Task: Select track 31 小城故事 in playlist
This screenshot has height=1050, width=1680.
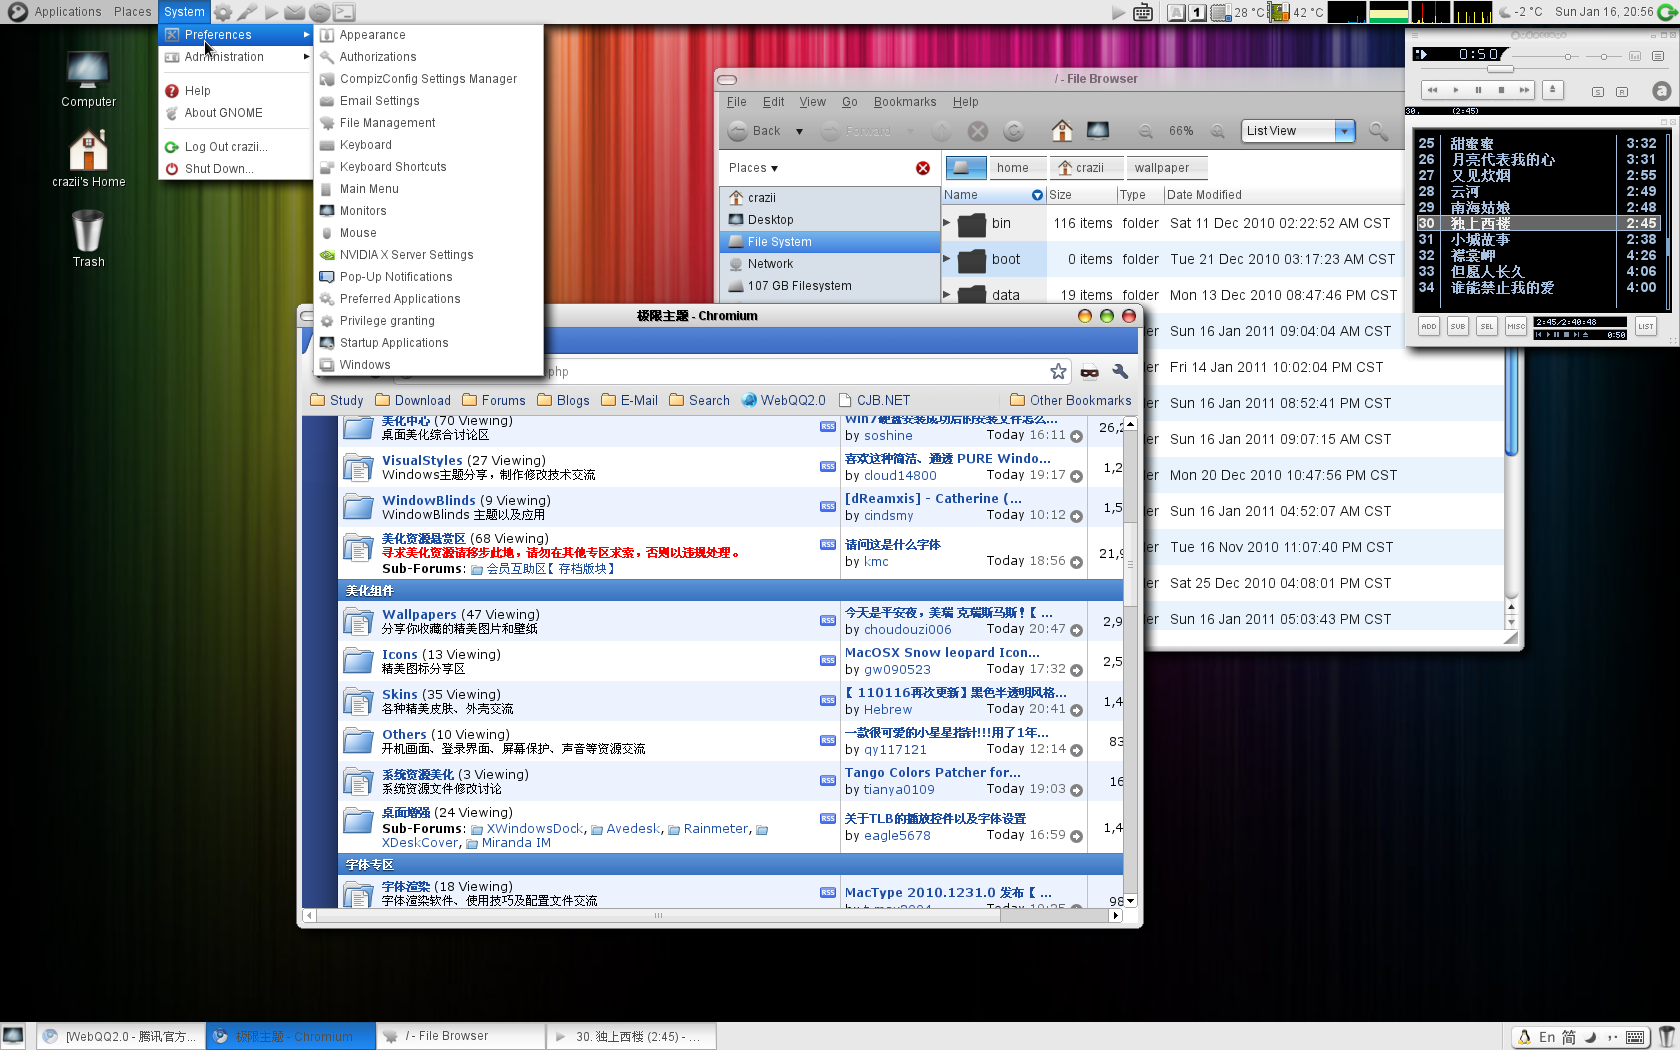Action: tap(1537, 240)
